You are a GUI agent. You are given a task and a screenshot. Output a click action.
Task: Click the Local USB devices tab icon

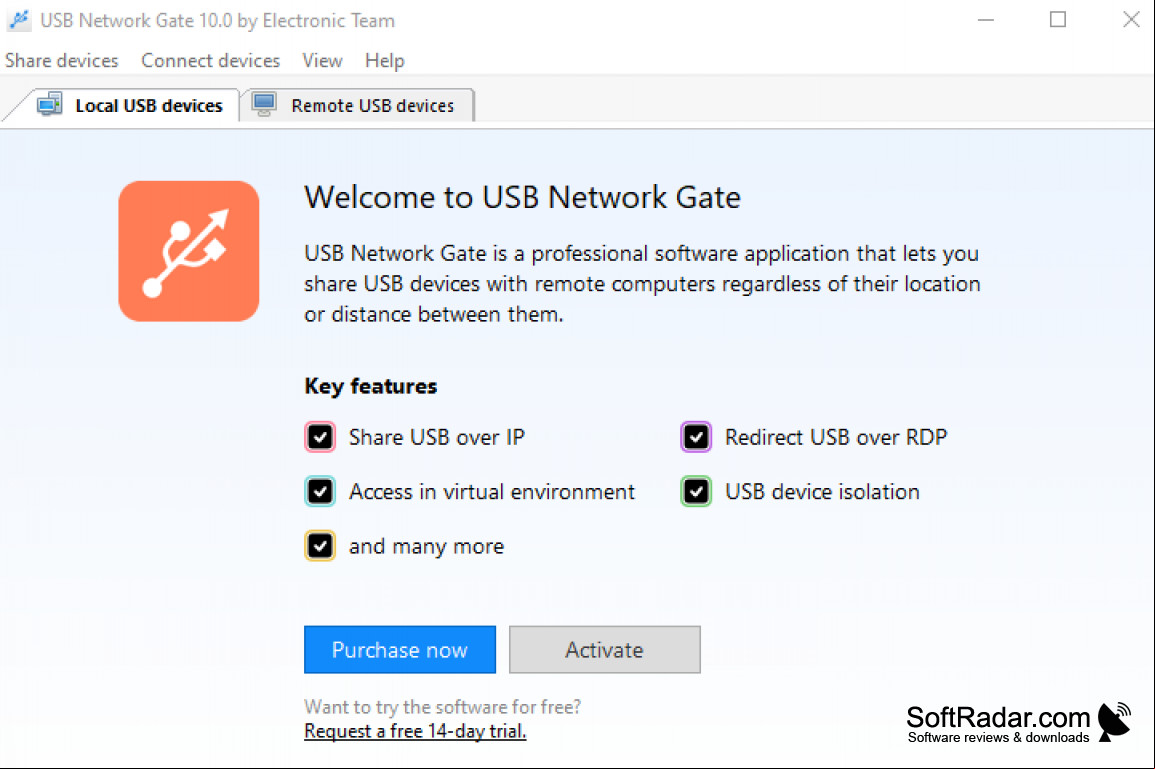tap(50, 105)
